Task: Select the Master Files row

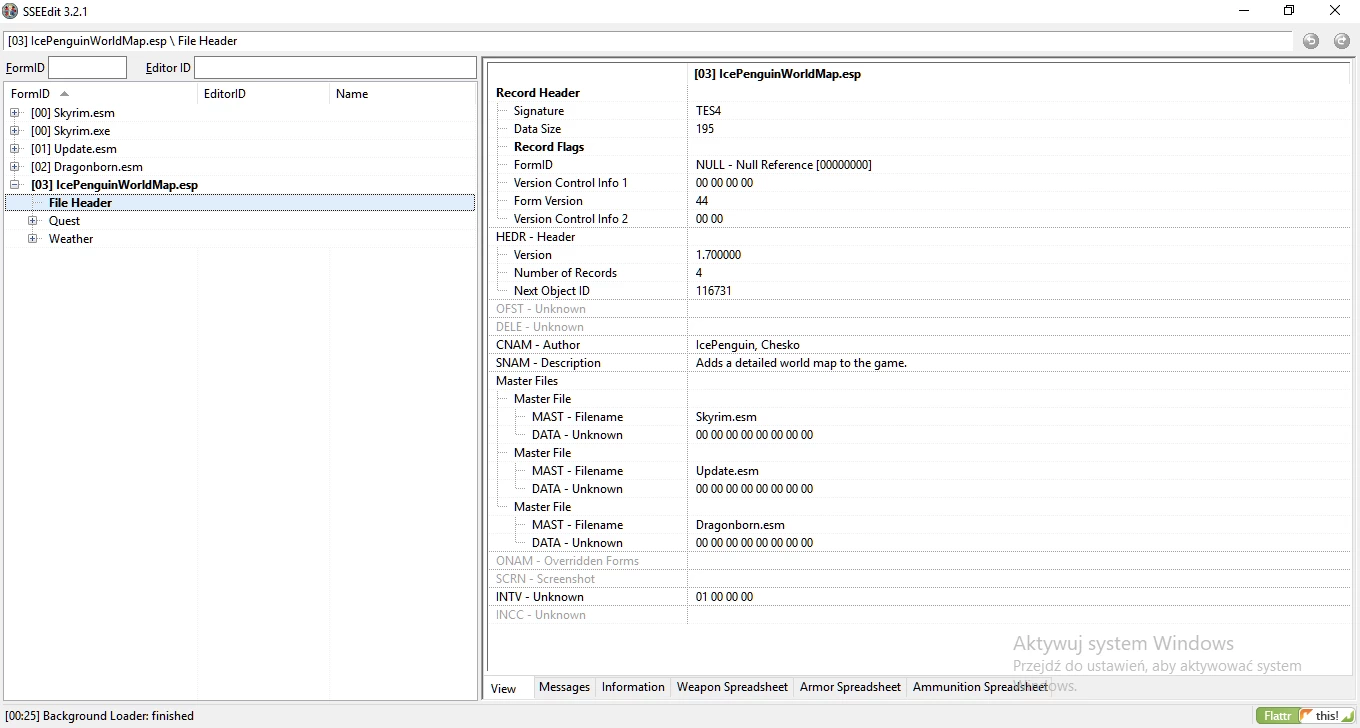Action: pos(918,381)
